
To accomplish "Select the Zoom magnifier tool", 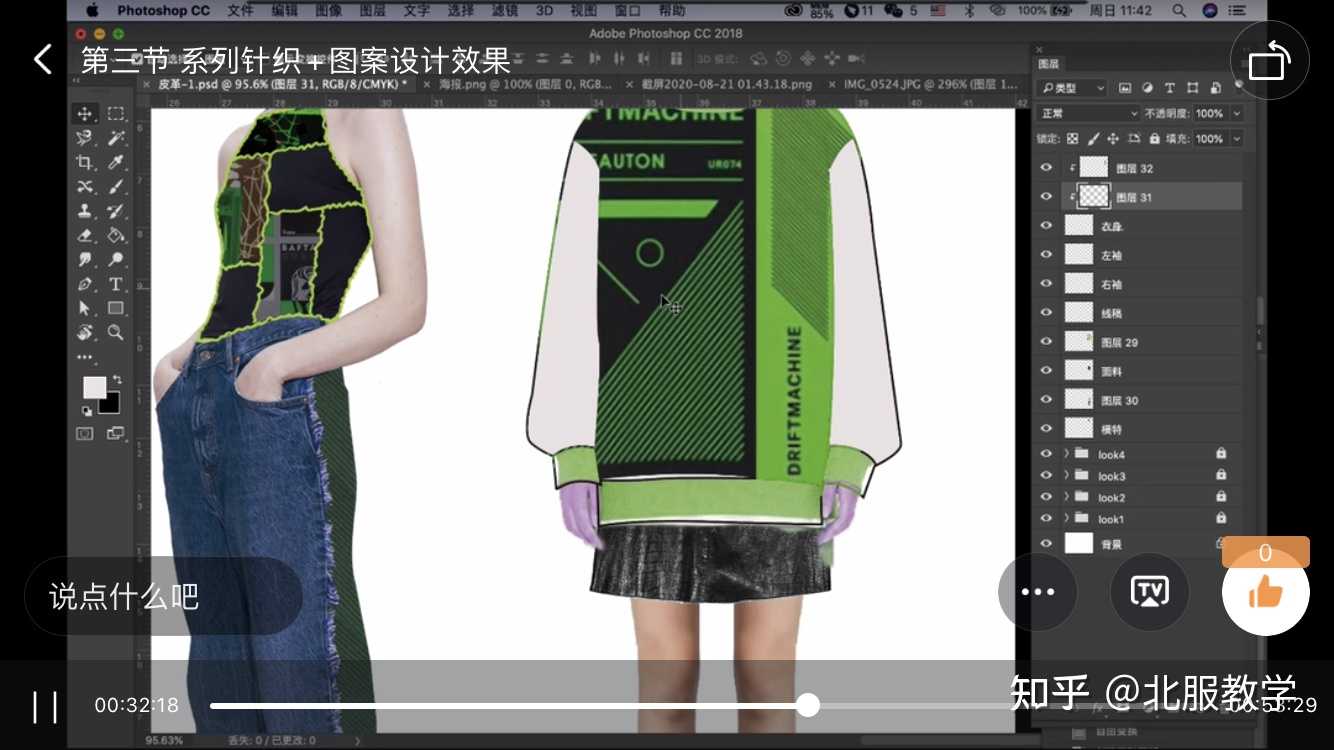I will point(116,332).
